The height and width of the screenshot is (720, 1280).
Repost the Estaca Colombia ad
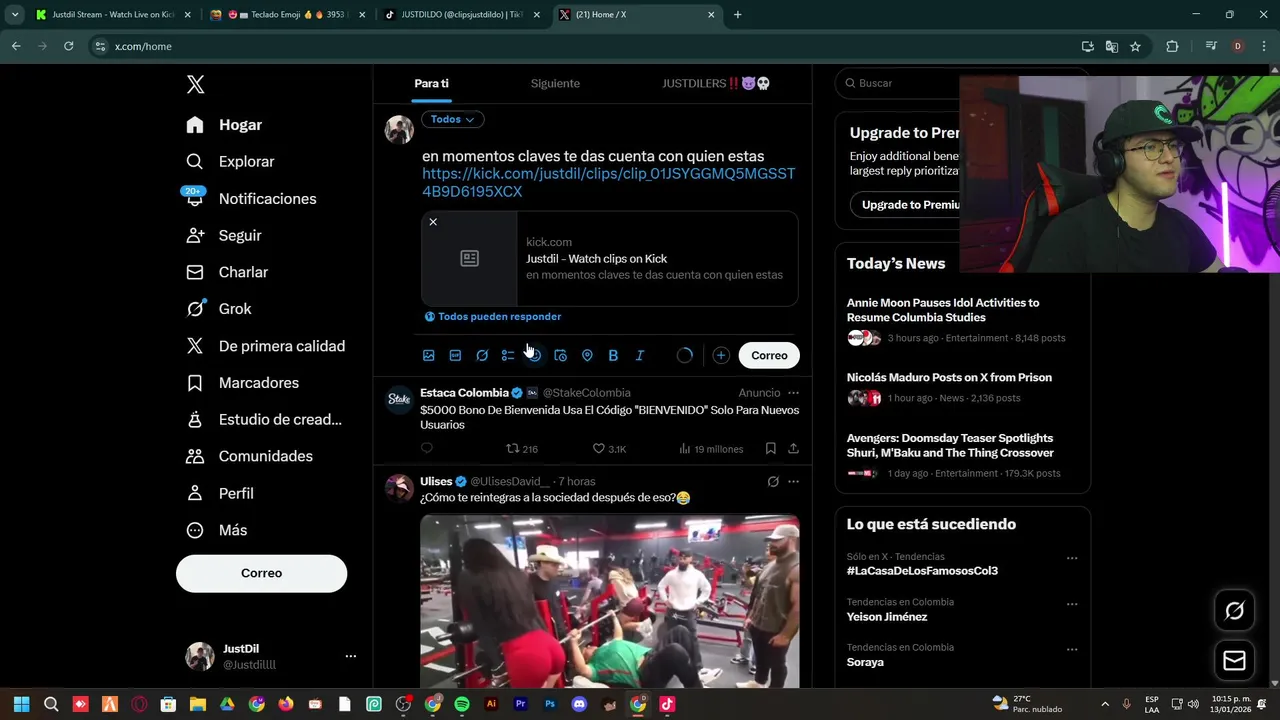pos(521,449)
